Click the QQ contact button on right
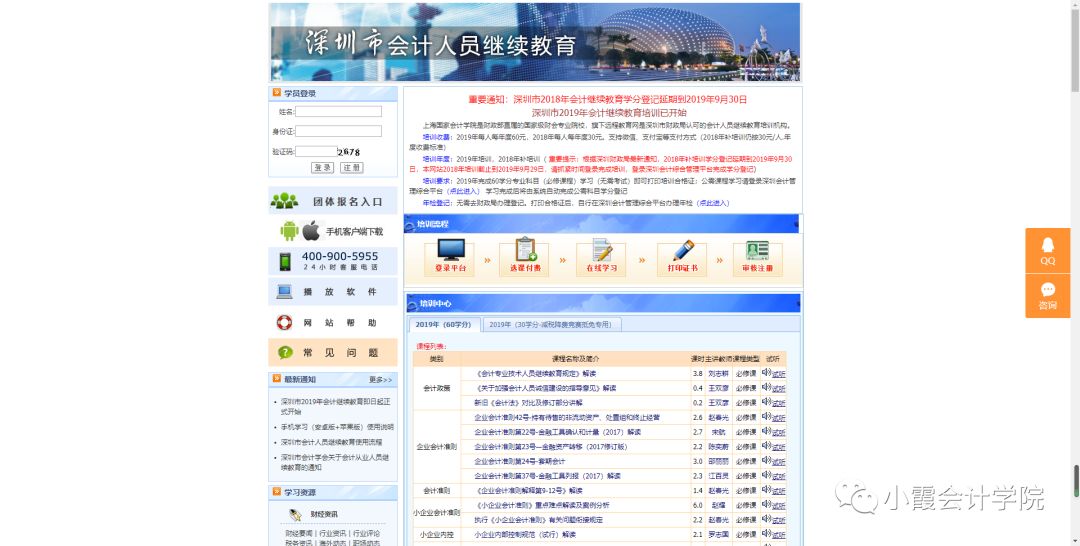 [1048, 251]
